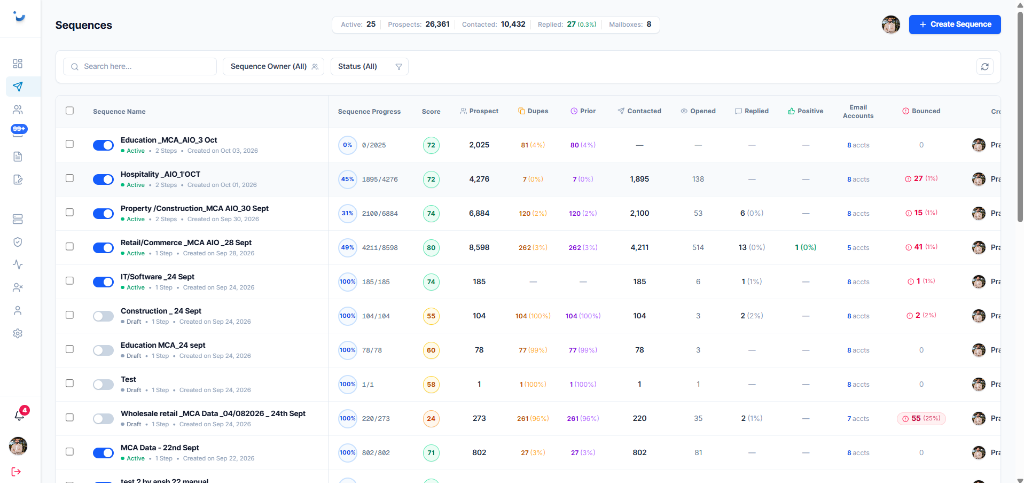Click the Prior column clock header
This screenshot has width=1024, height=483.
[x=583, y=111]
